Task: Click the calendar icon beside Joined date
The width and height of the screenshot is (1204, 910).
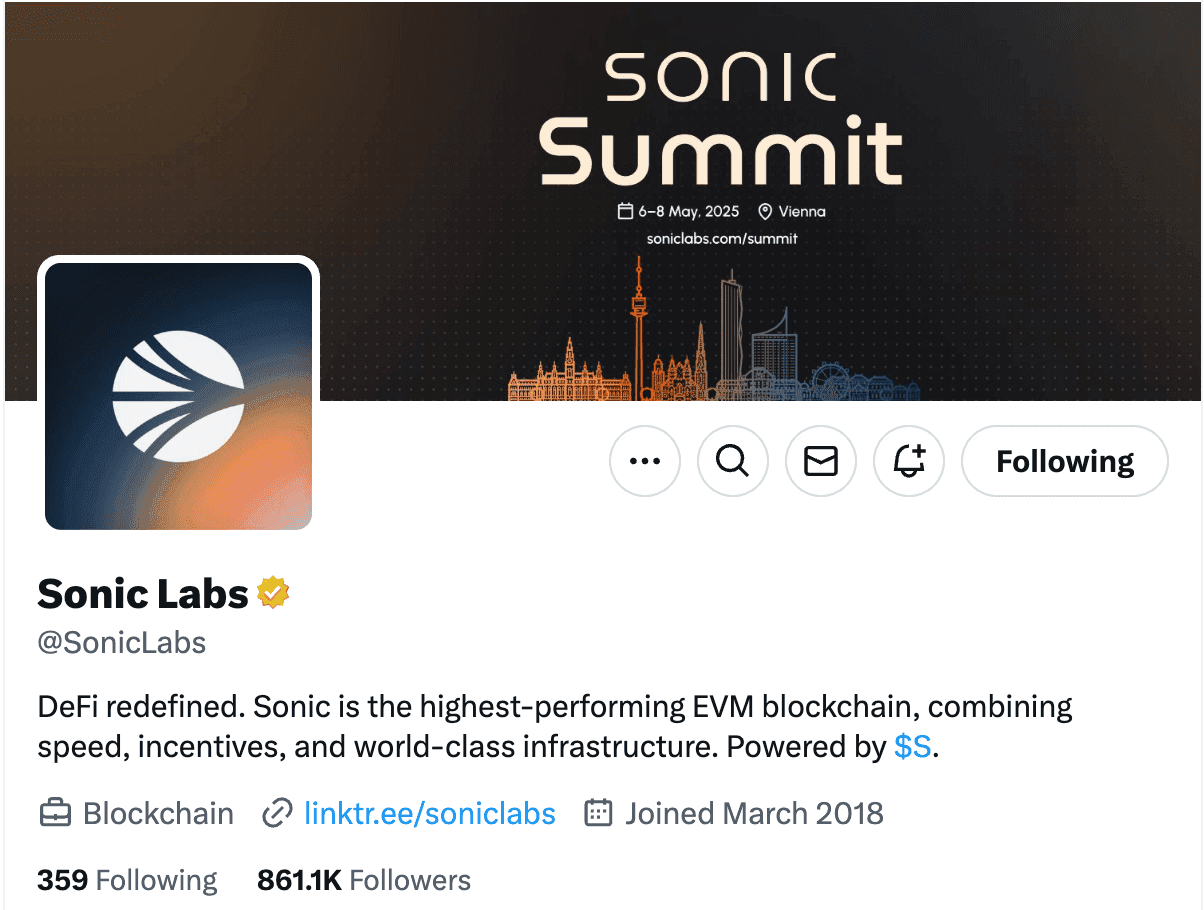Action: [598, 813]
